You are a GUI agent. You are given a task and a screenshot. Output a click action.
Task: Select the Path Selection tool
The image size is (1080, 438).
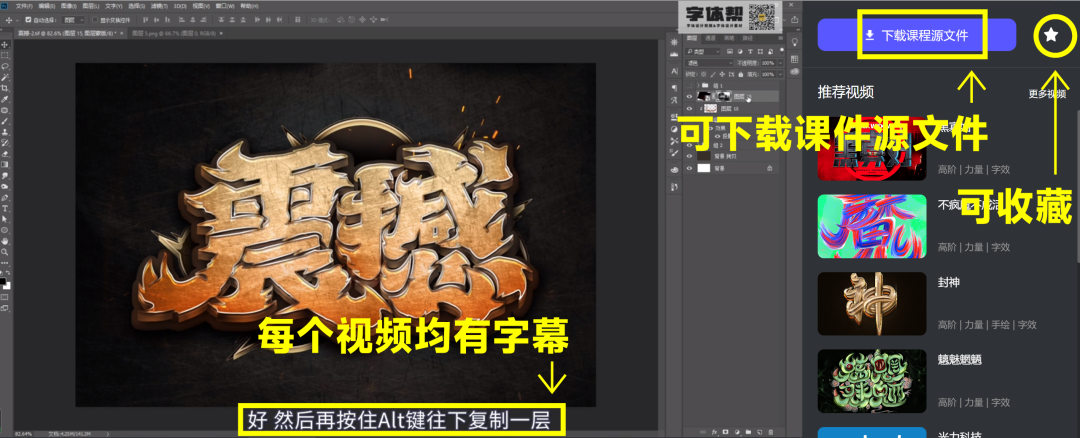[x=6, y=219]
